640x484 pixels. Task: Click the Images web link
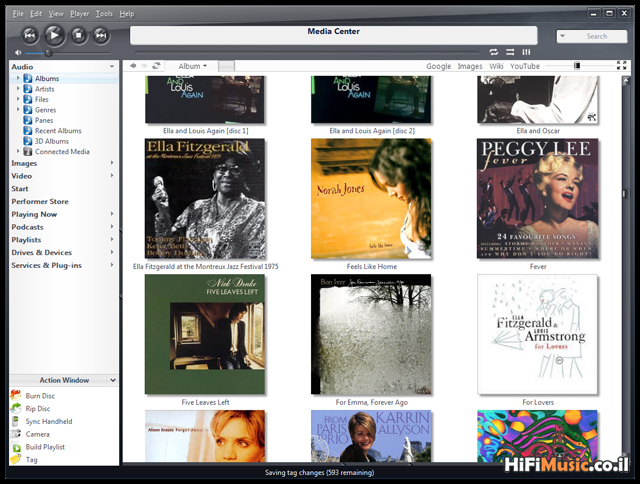coord(470,66)
